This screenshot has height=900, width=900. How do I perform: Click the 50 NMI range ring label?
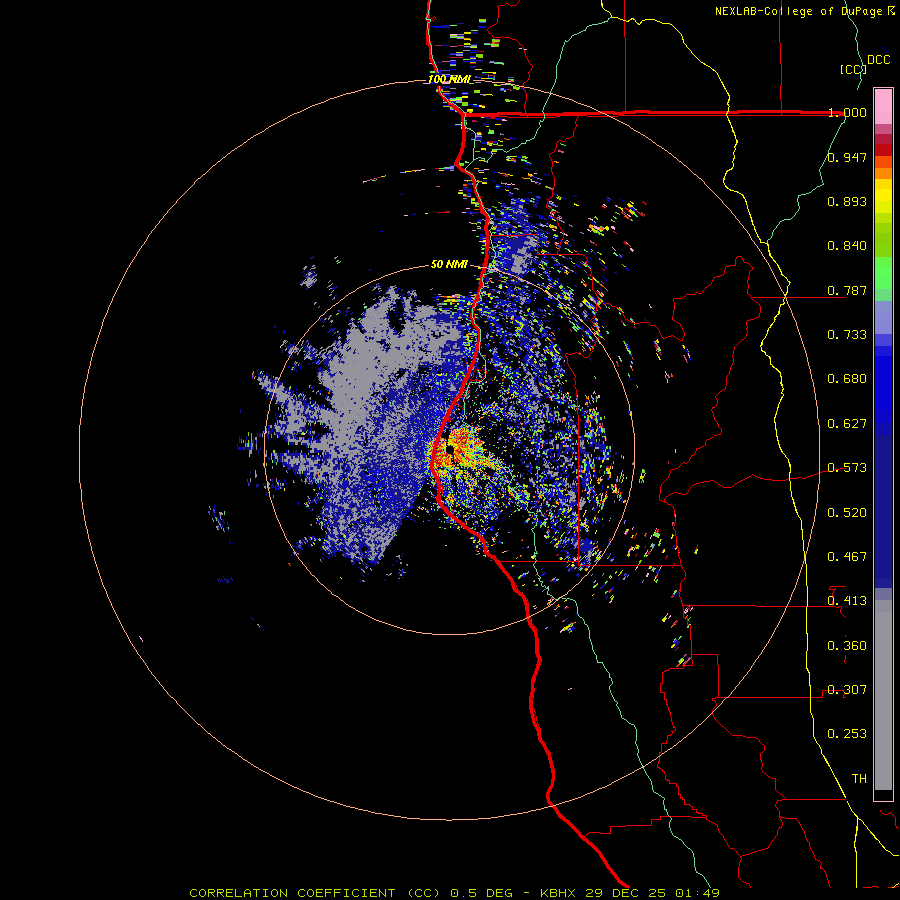pyautogui.click(x=449, y=264)
